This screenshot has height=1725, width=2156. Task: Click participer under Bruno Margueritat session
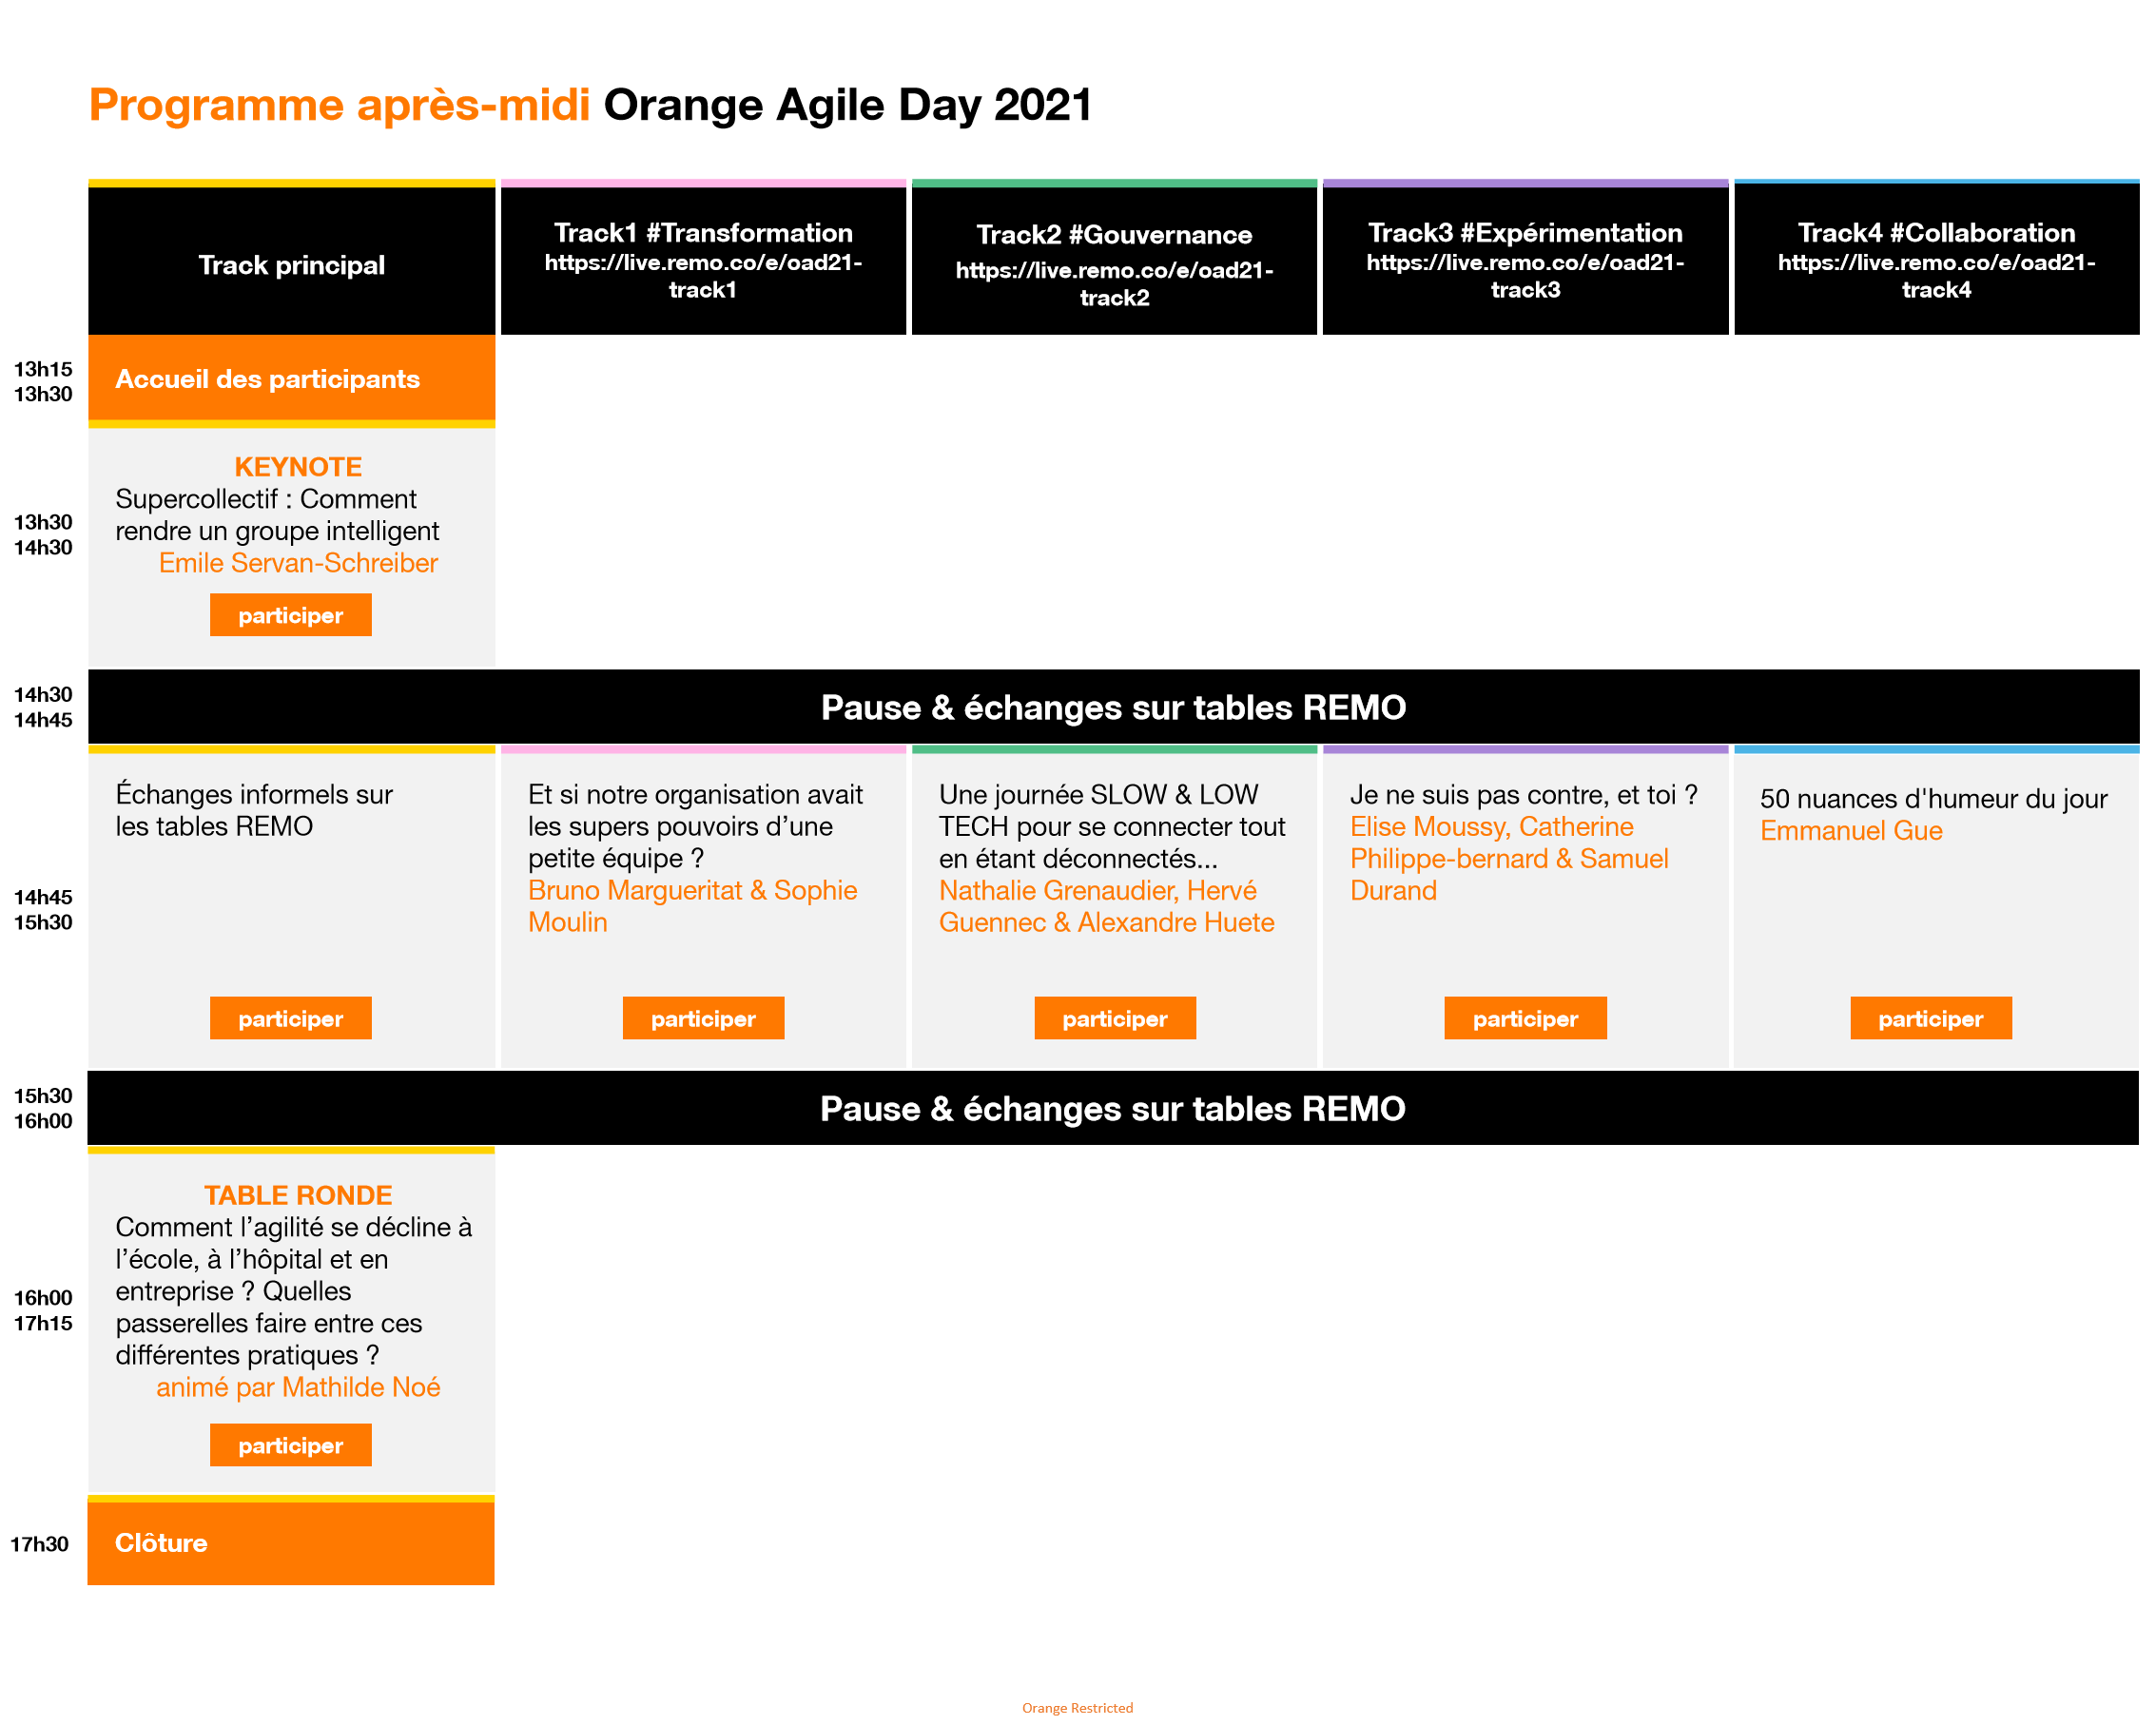click(x=703, y=1018)
